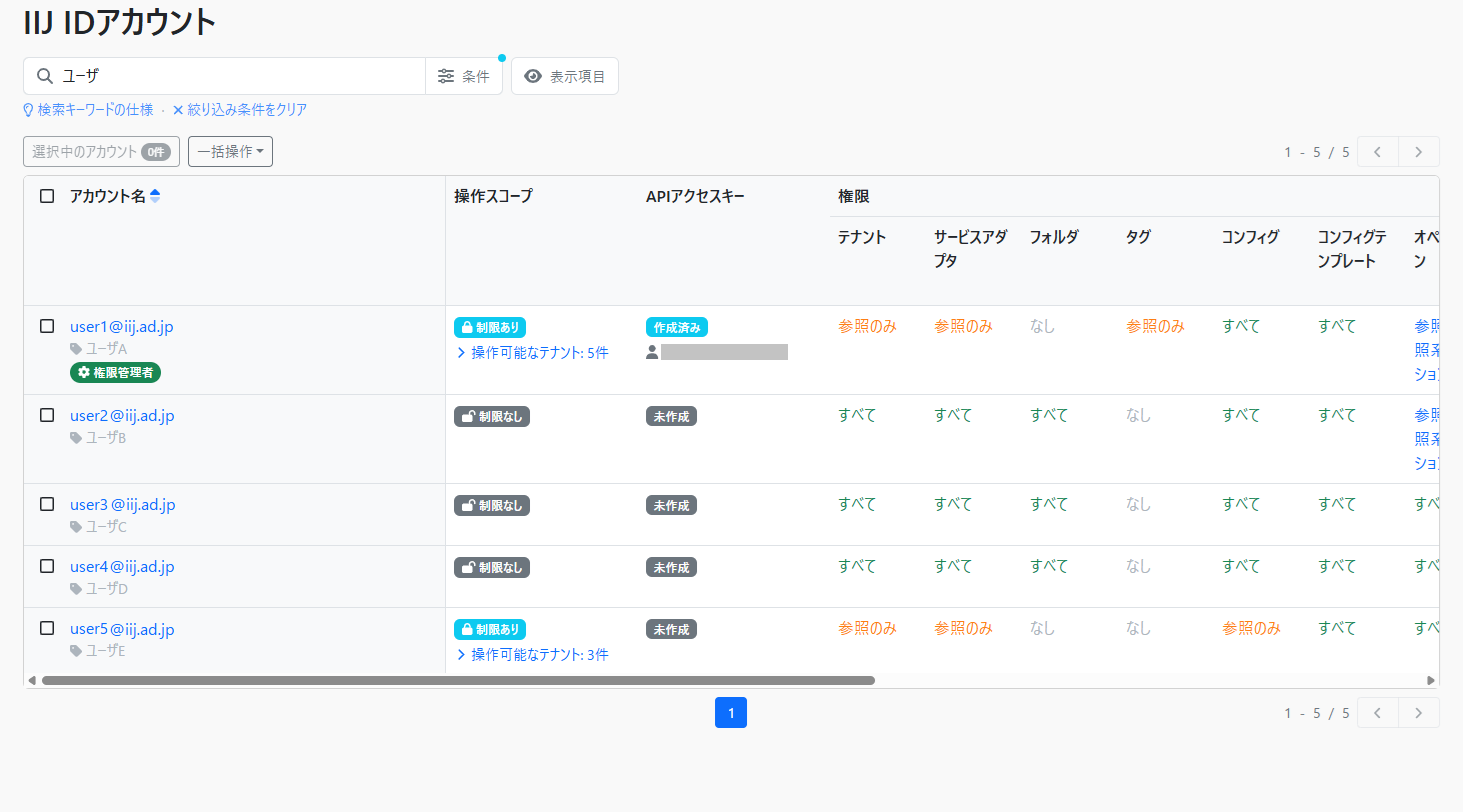Click 絞り込み条件をクリア link

coord(240,110)
